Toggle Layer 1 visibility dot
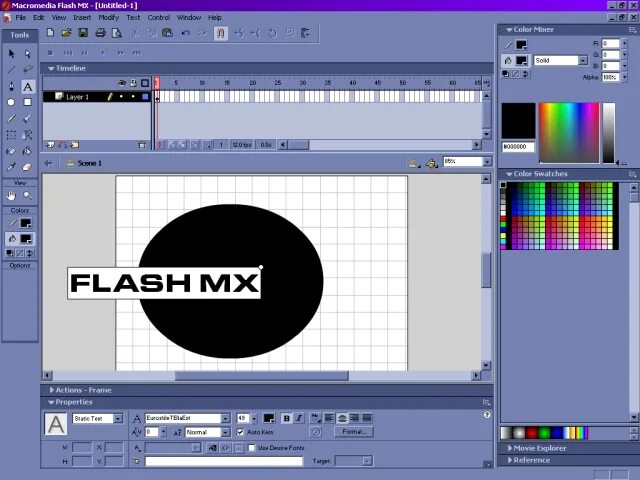This screenshot has width=640, height=480. [x=121, y=97]
